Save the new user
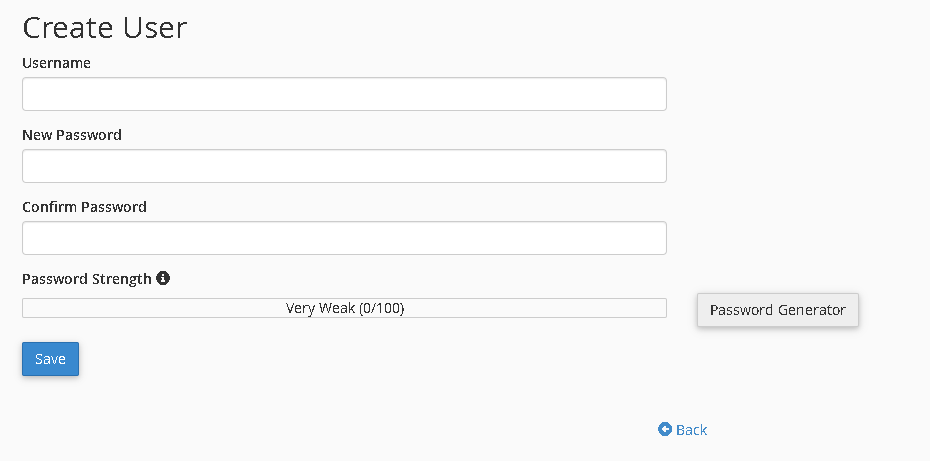The width and height of the screenshot is (930, 461). pyautogui.click(x=50, y=359)
